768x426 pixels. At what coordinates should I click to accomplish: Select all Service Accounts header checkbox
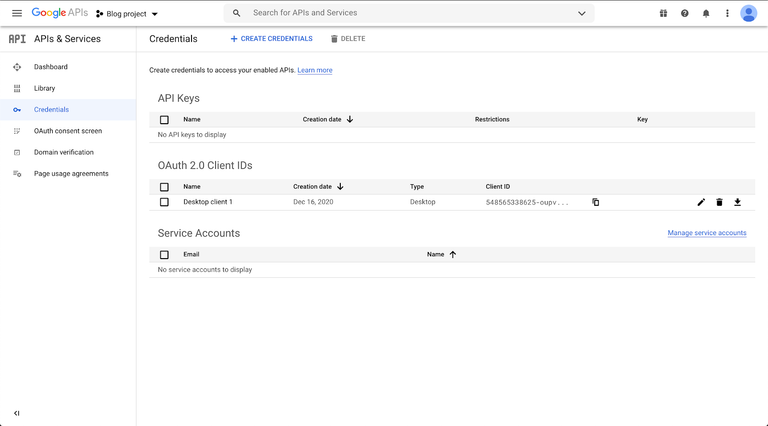[165, 255]
